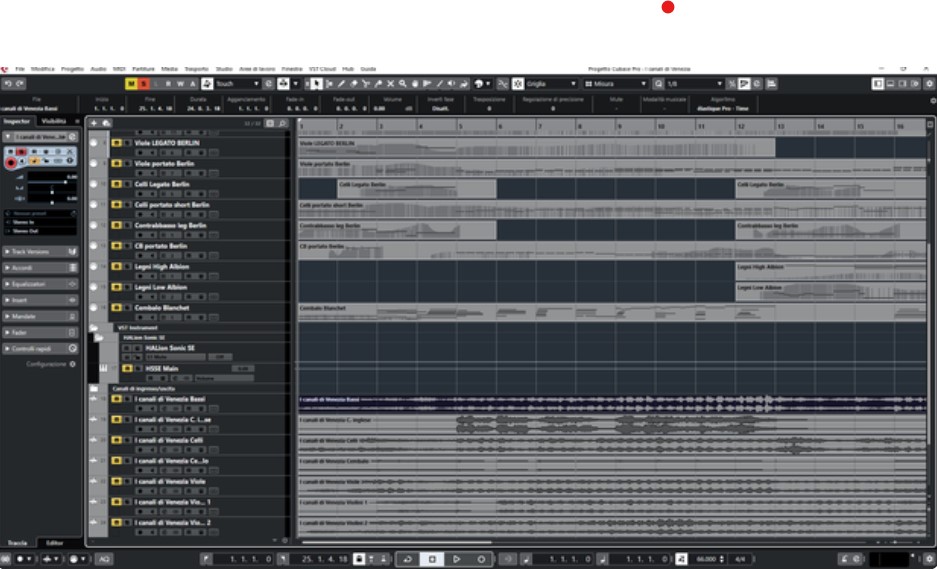Open the Editor tab at bottom
937x570 pixels.
(55, 543)
